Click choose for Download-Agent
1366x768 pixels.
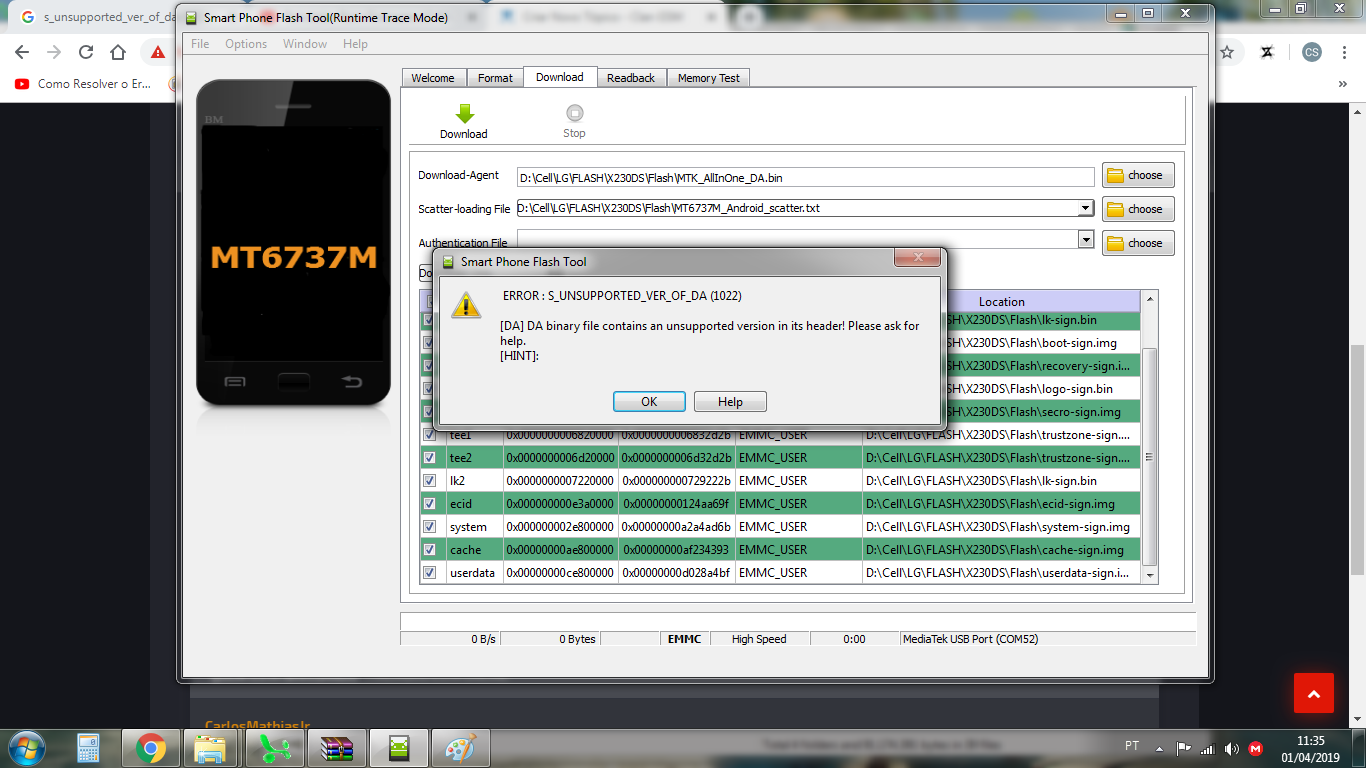pos(1138,175)
